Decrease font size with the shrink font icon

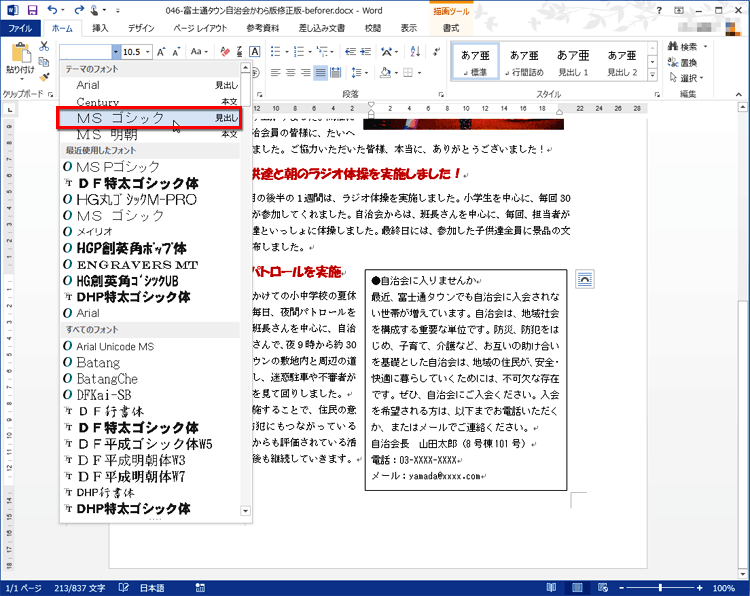tap(176, 52)
